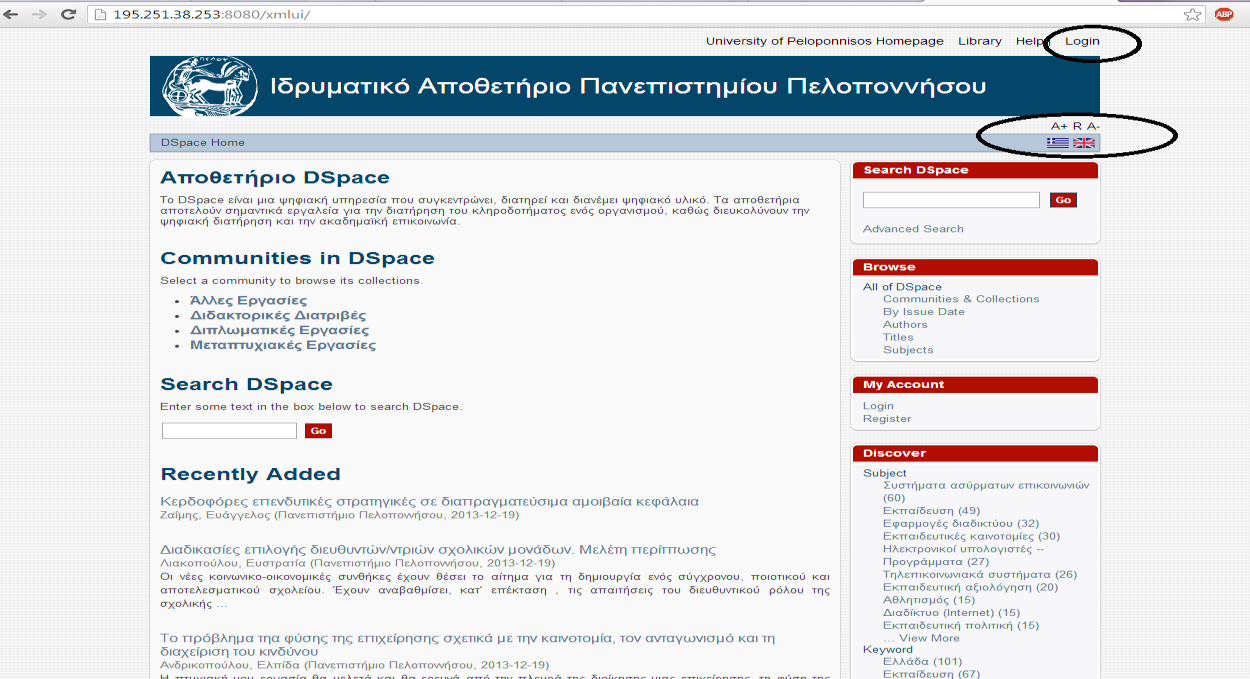Click the browser back arrow
The width and height of the screenshot is (1250, 679).
pos(11,14)
